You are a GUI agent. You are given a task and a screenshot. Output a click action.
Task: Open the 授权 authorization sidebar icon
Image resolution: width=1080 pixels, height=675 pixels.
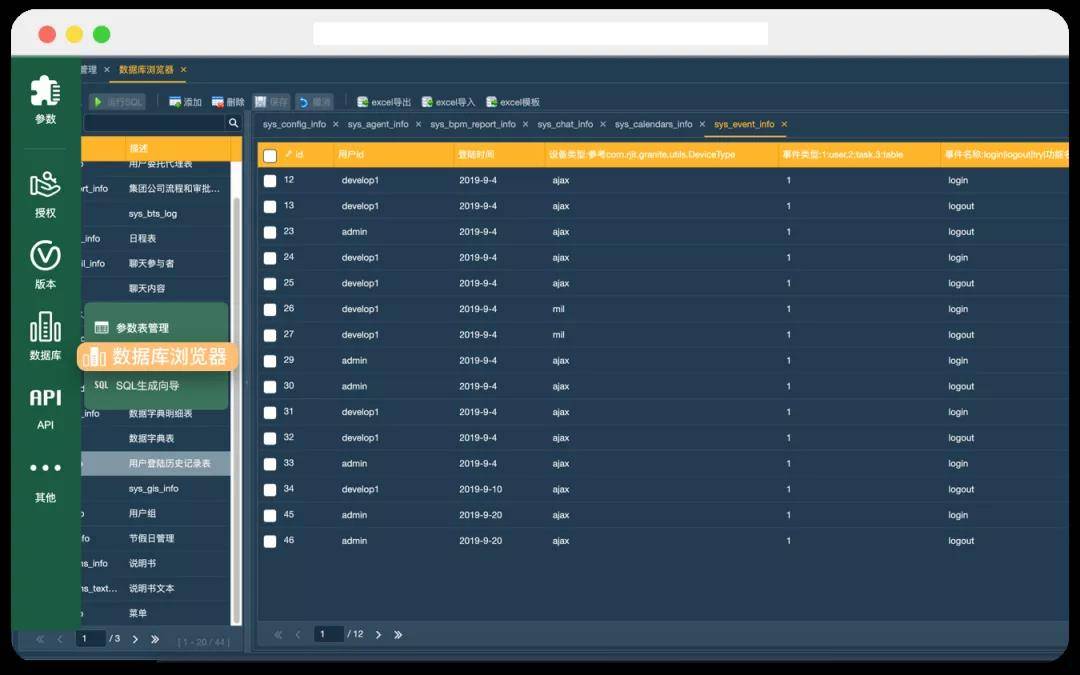point(45,186)
